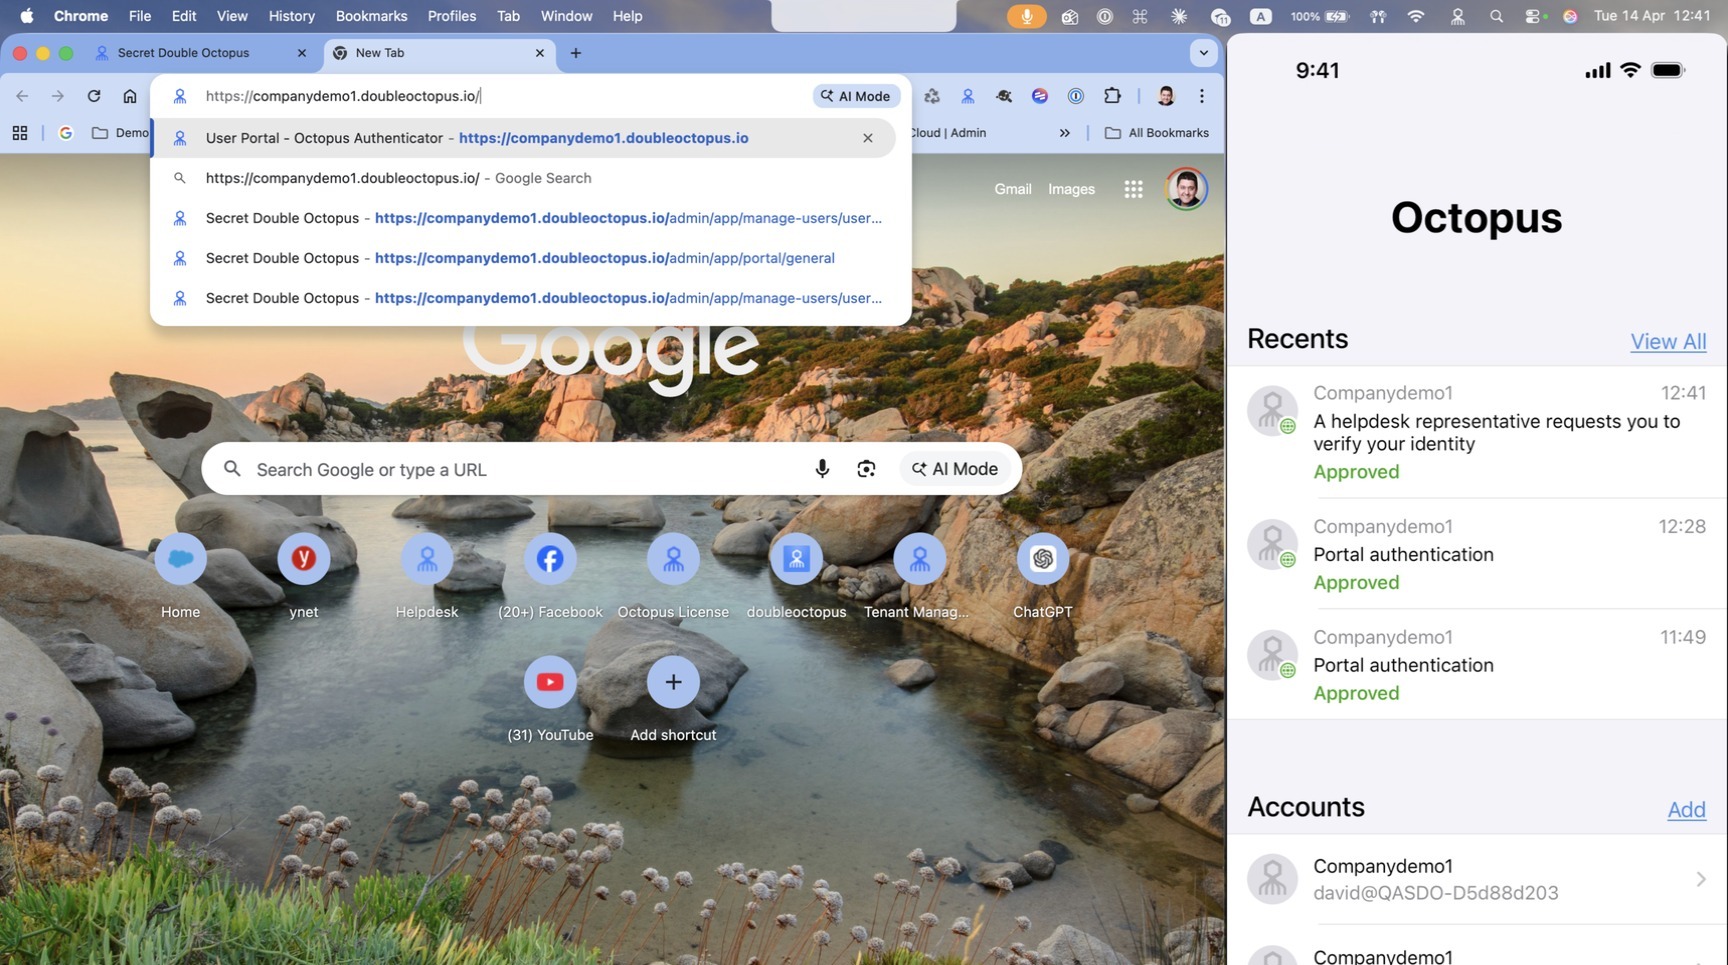Screen dimensions: 1728x965
Task: Open the Bookmarks menu
Action: click(x=371, y=16)
